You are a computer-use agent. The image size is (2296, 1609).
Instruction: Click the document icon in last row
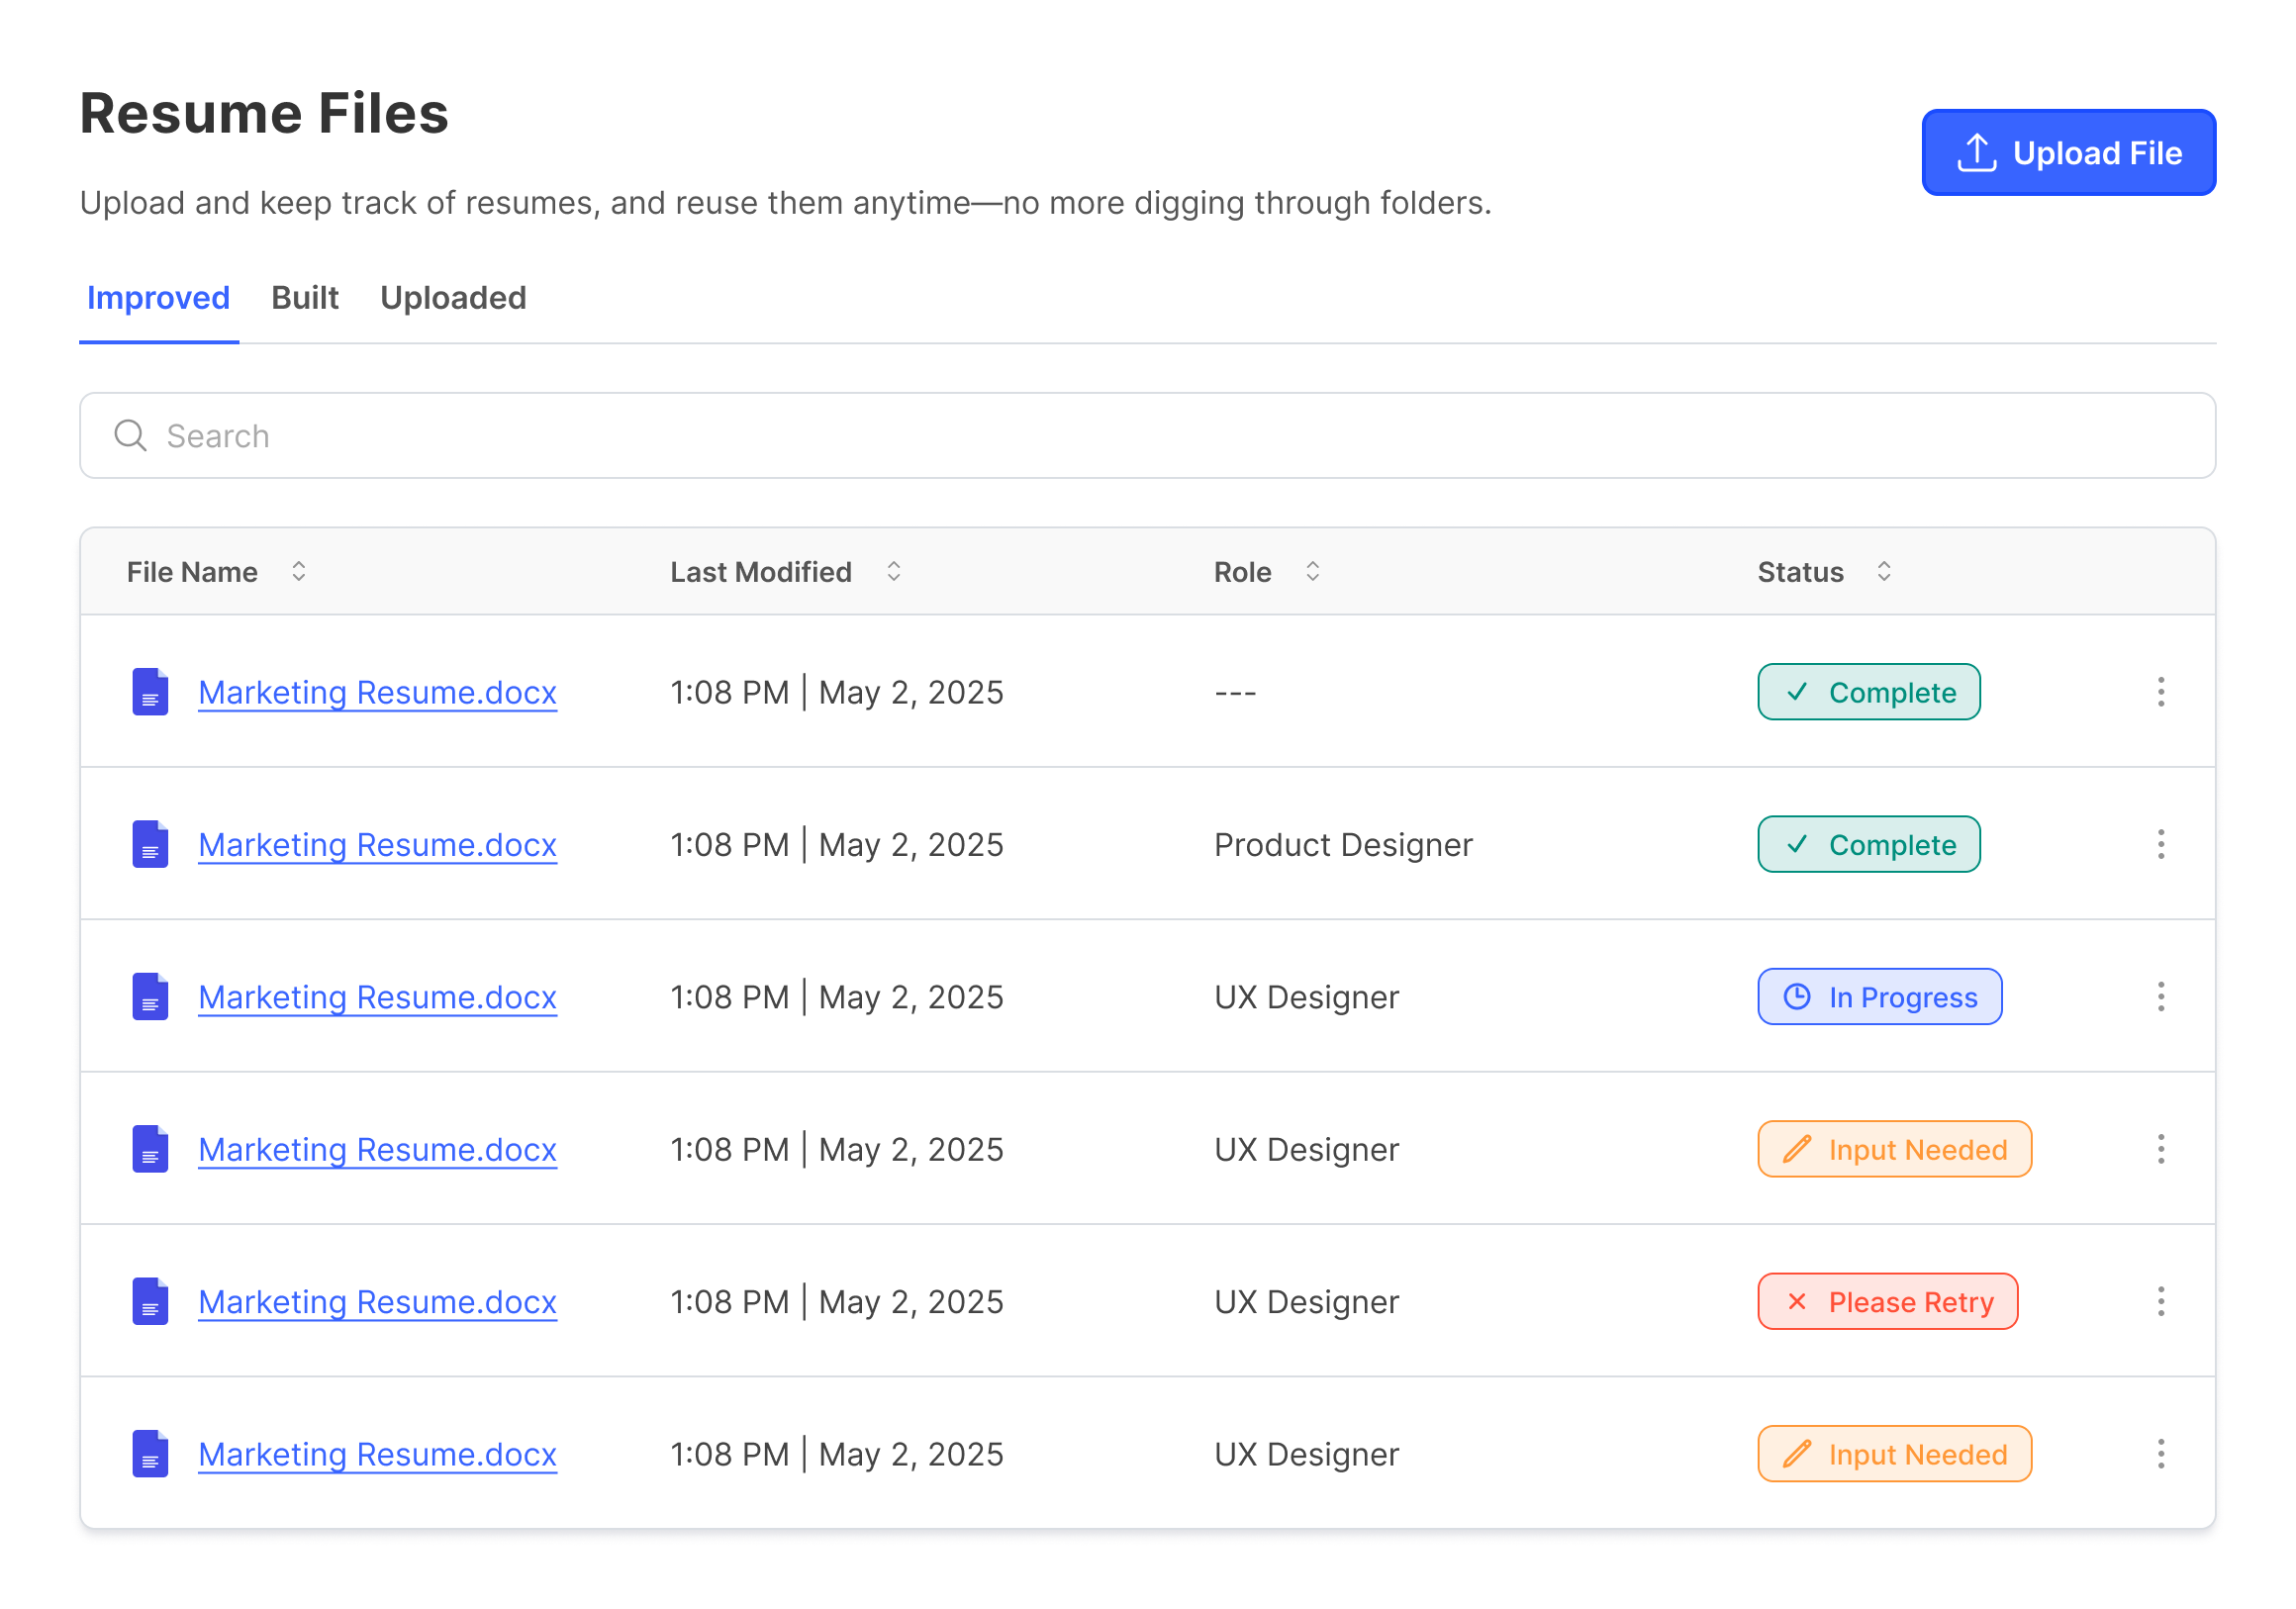click(150, 1454)
